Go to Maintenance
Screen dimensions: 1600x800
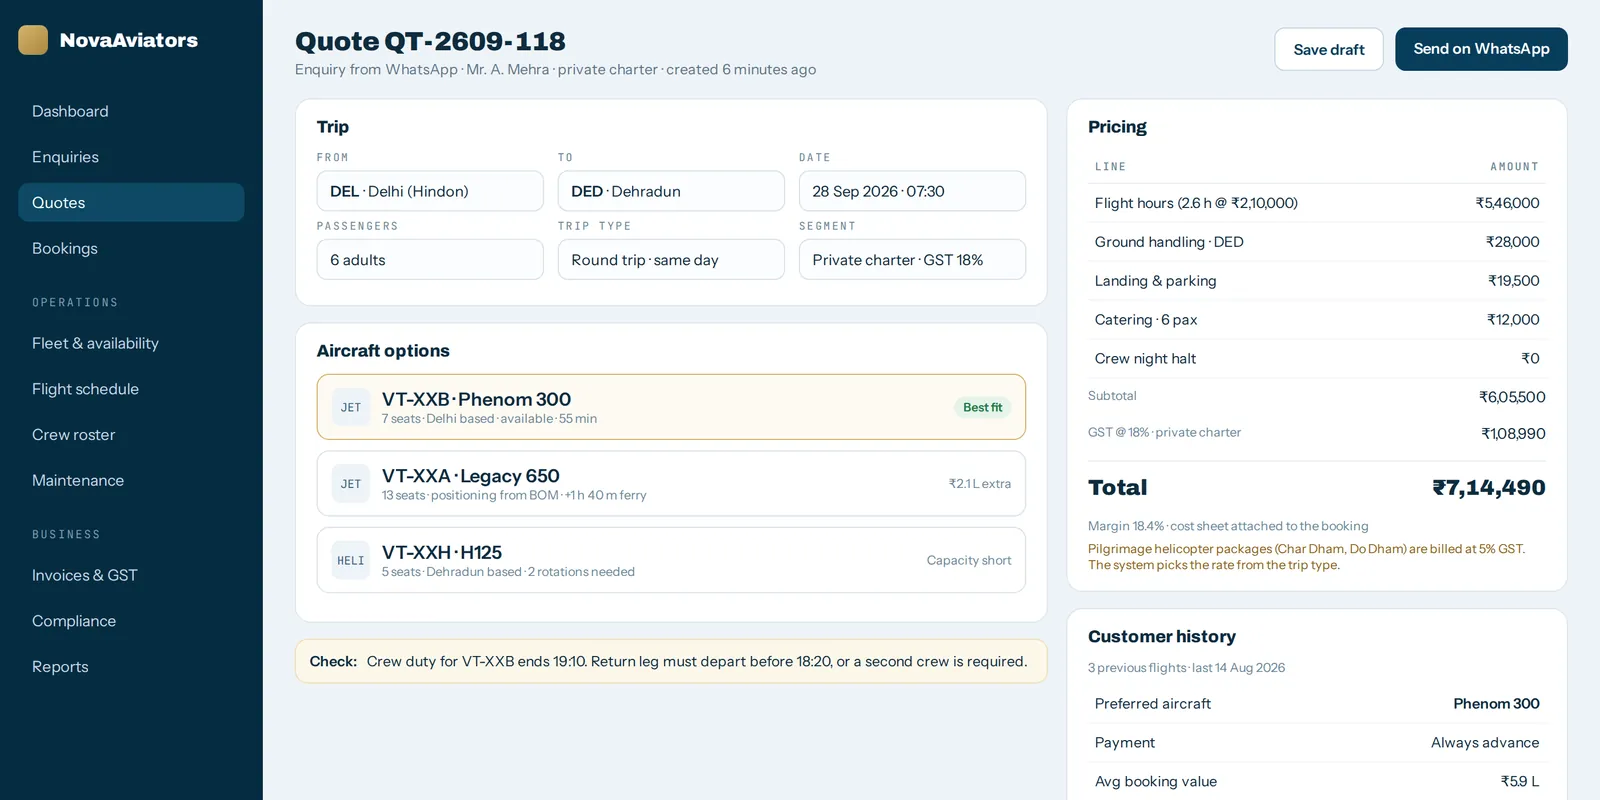pos(131,480)
